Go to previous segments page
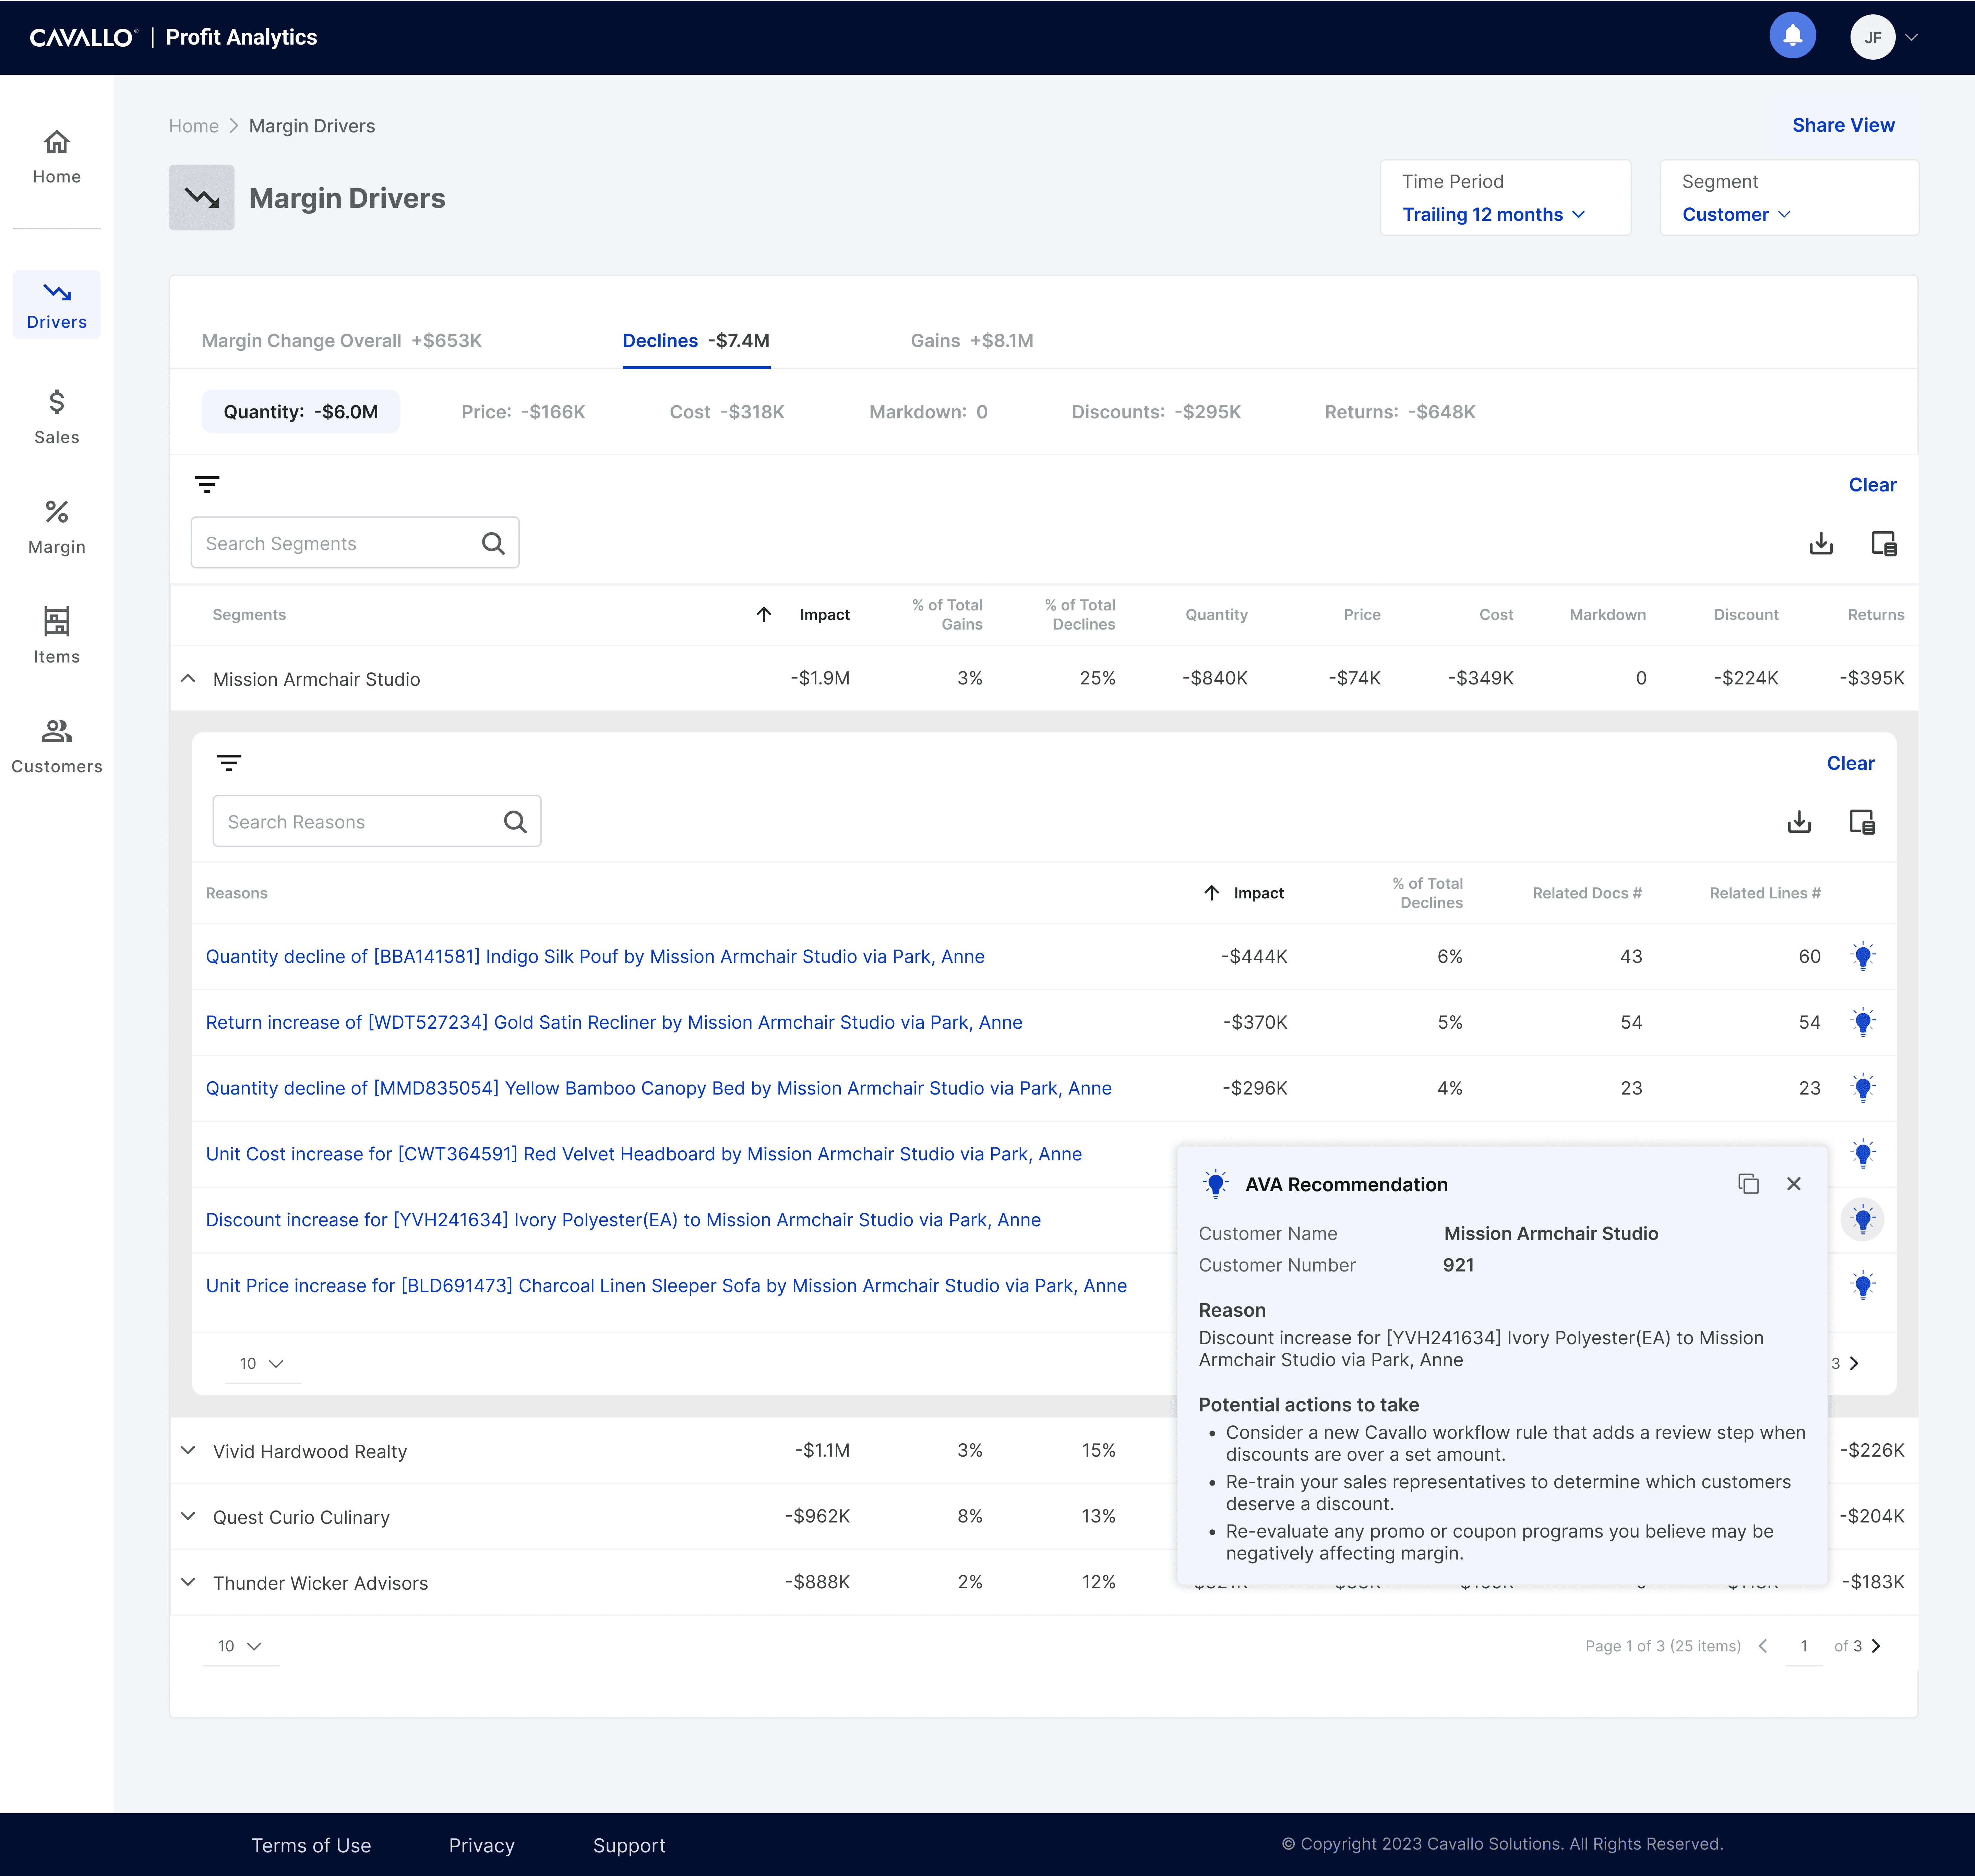This screenshot has height=1876, width=1975. point(1763,1646)
